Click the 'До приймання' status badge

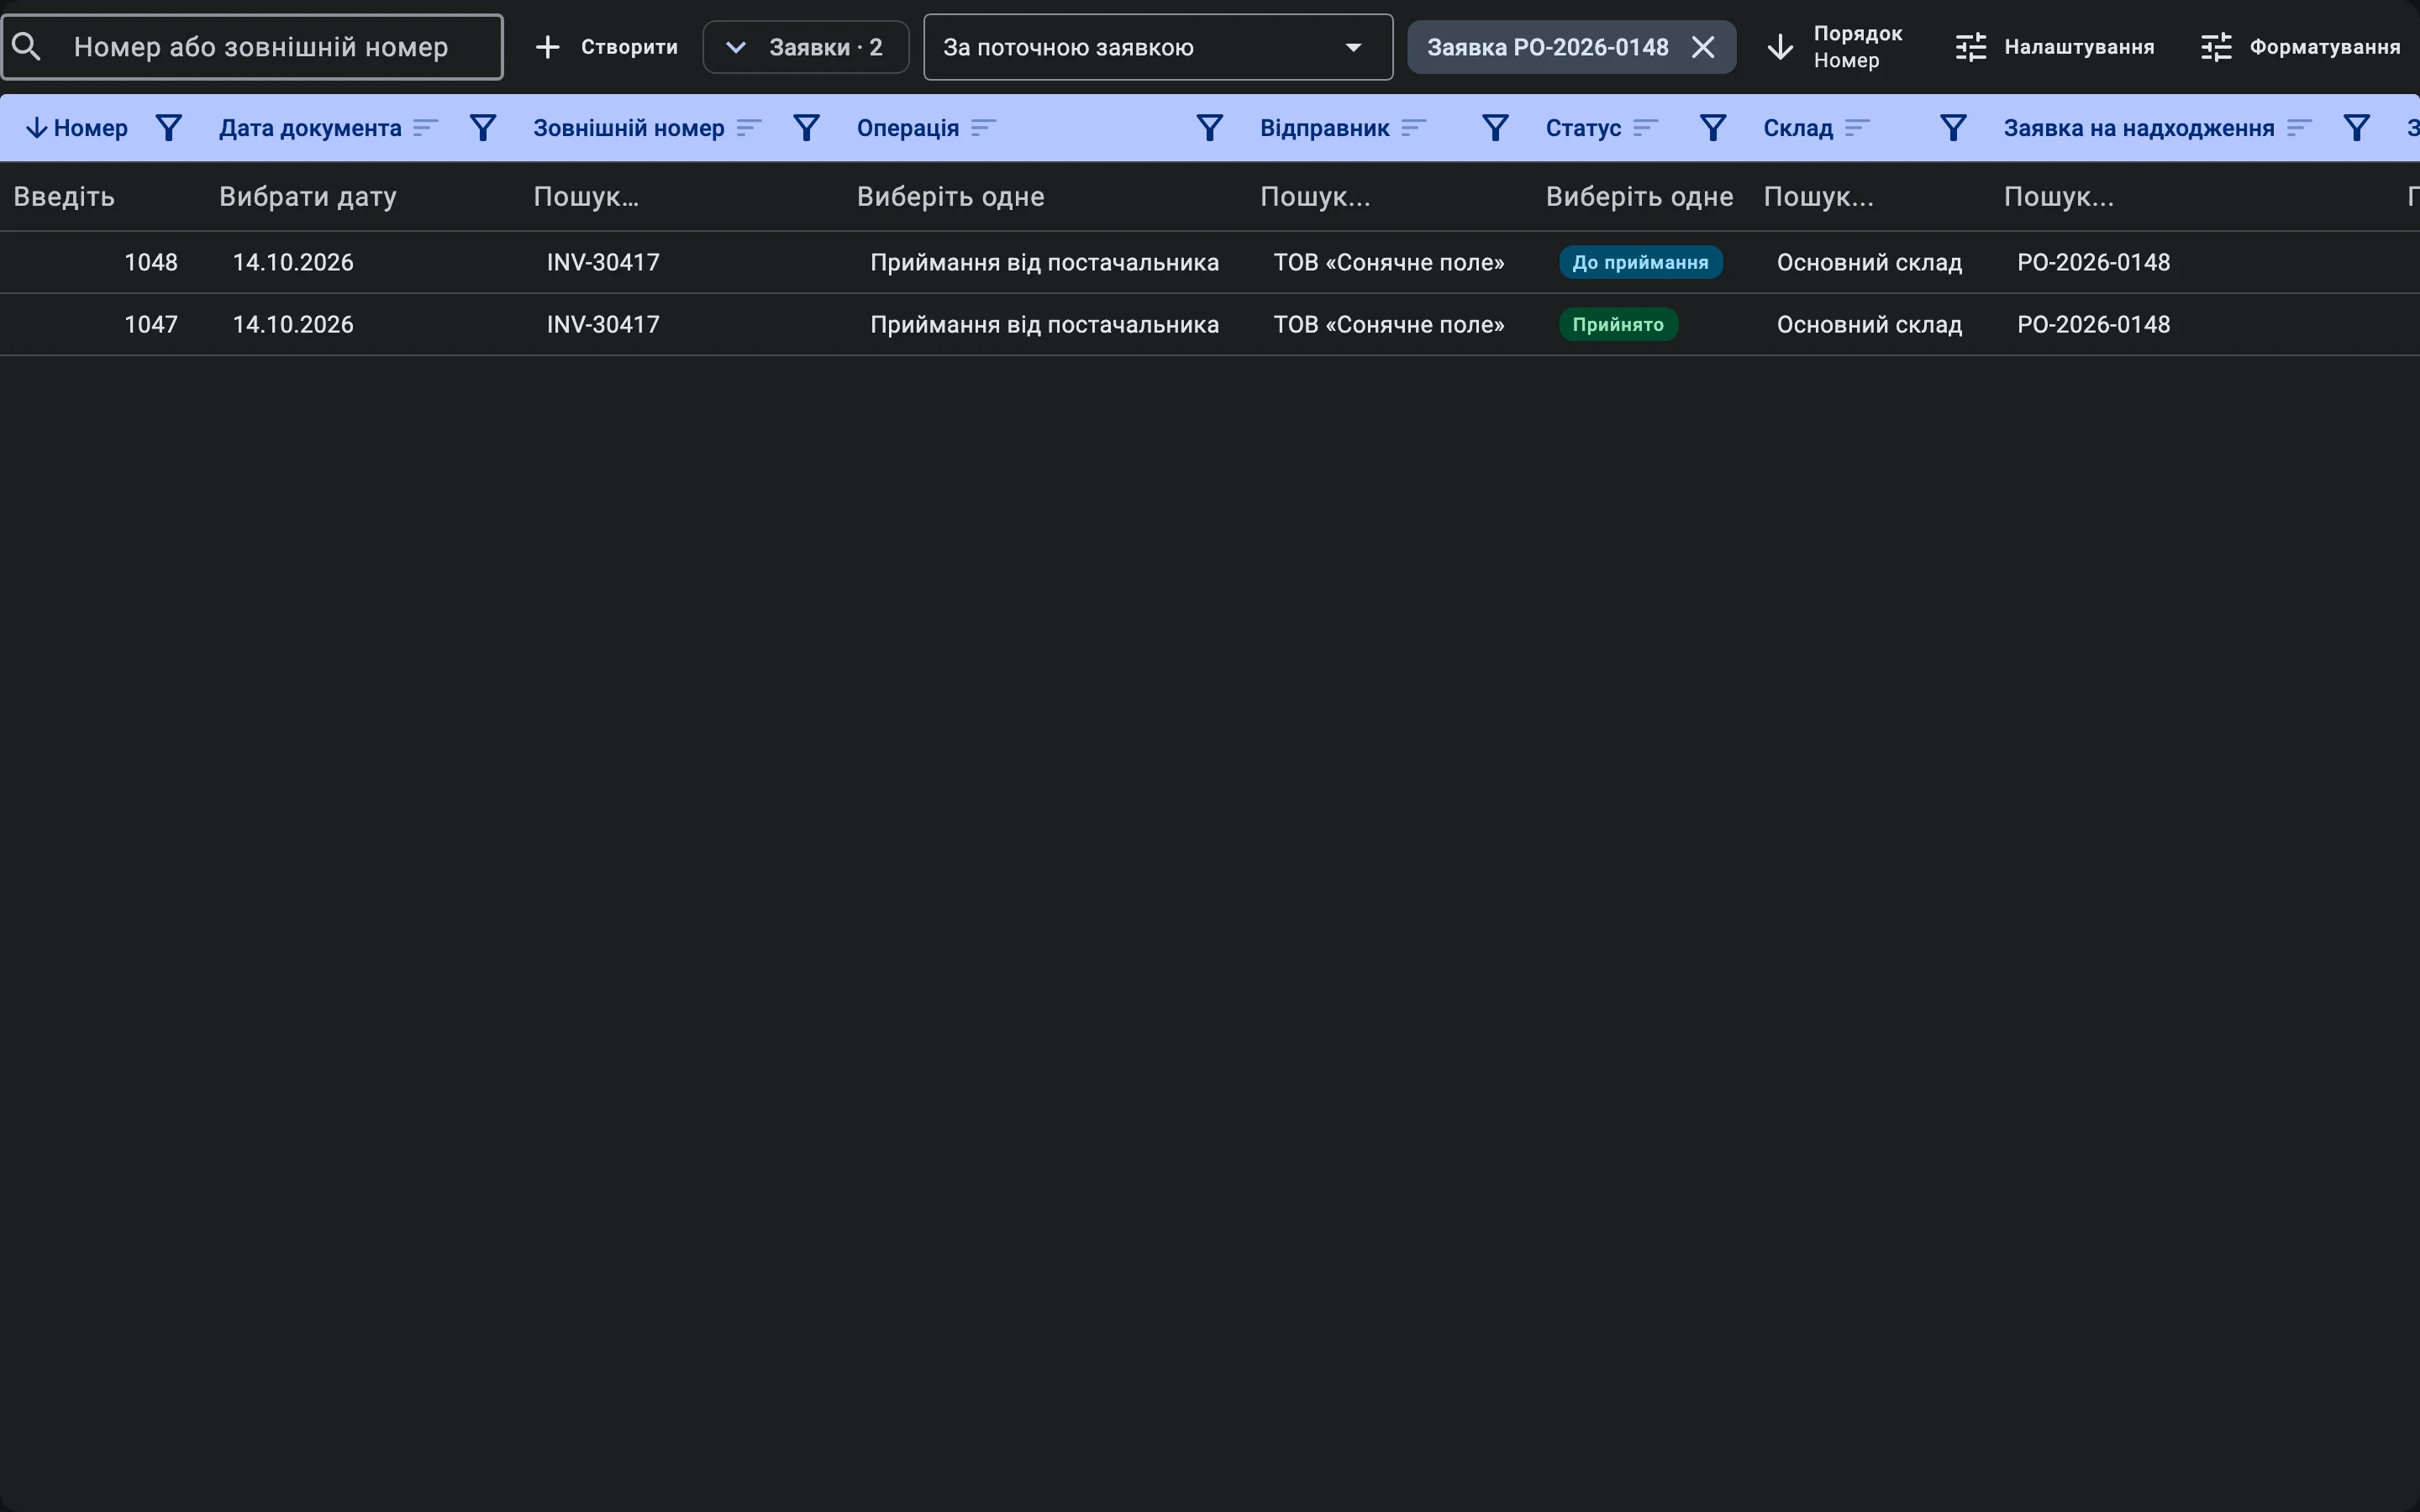(1640, 263)
